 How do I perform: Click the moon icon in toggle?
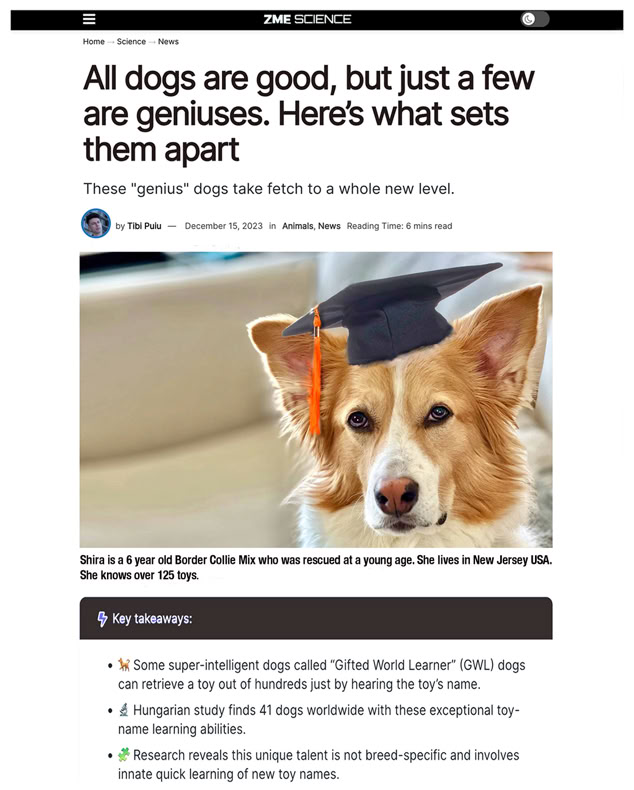coord(528,19)
